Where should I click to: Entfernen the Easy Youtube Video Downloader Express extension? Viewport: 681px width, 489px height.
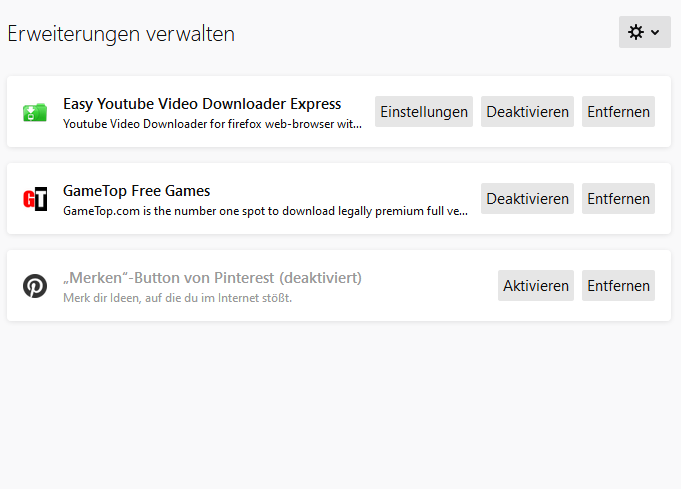click(x=618, y=112)
